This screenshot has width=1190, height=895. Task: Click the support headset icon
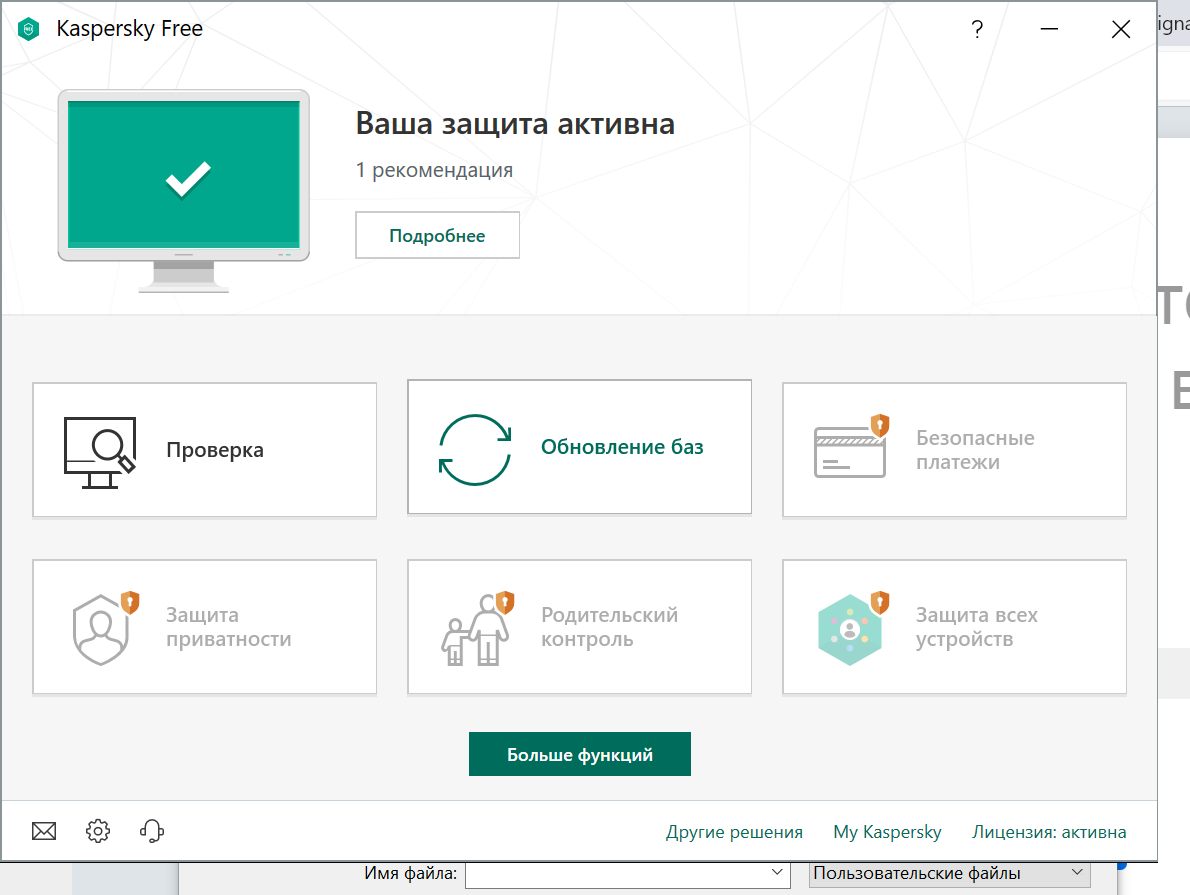152,831
